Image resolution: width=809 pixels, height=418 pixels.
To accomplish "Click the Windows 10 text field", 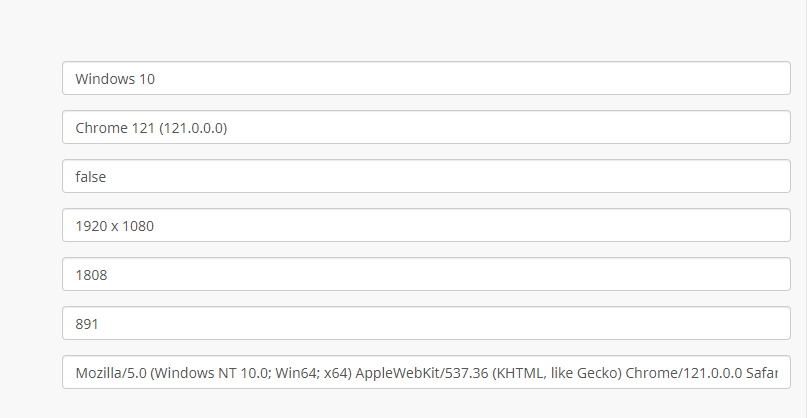I will [426, 78].
